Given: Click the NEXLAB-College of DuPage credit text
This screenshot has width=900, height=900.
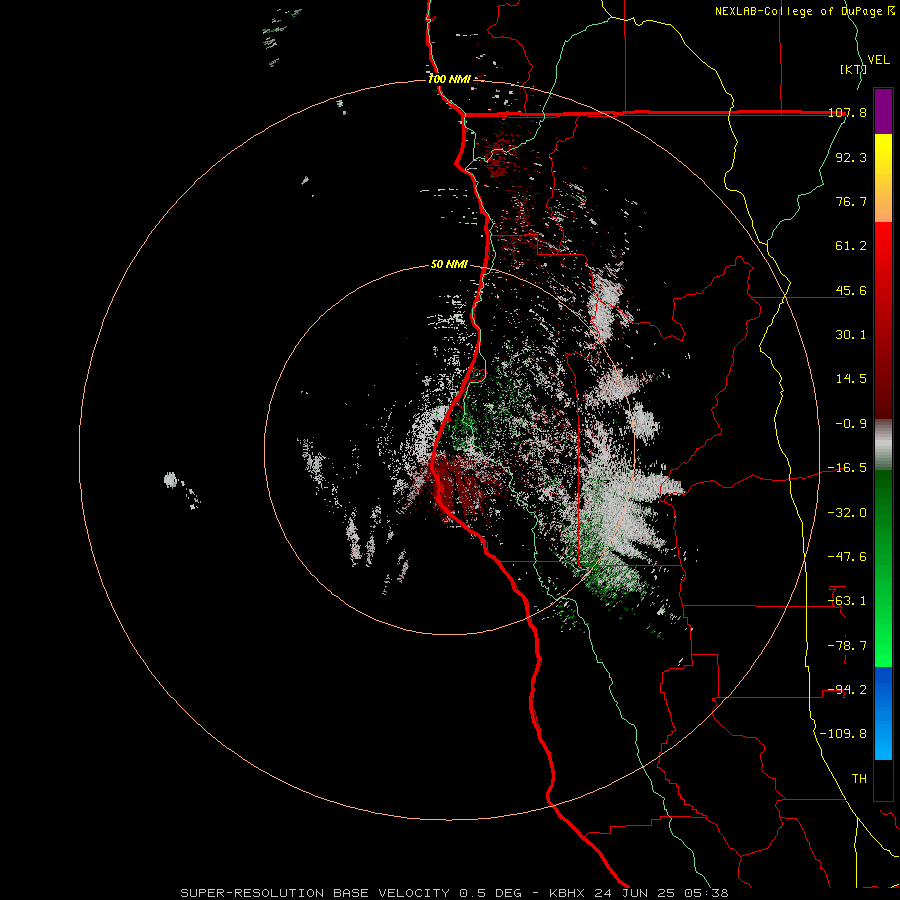Looking at the screenshot, I should [804, 11].
